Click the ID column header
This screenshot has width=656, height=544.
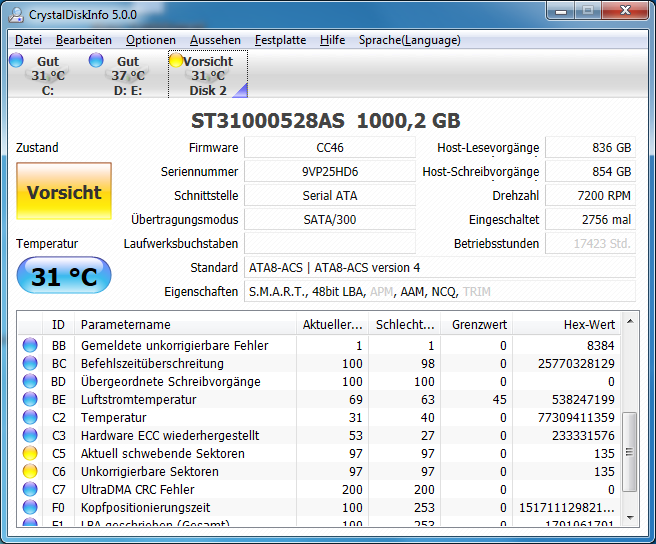click(59, 324)
